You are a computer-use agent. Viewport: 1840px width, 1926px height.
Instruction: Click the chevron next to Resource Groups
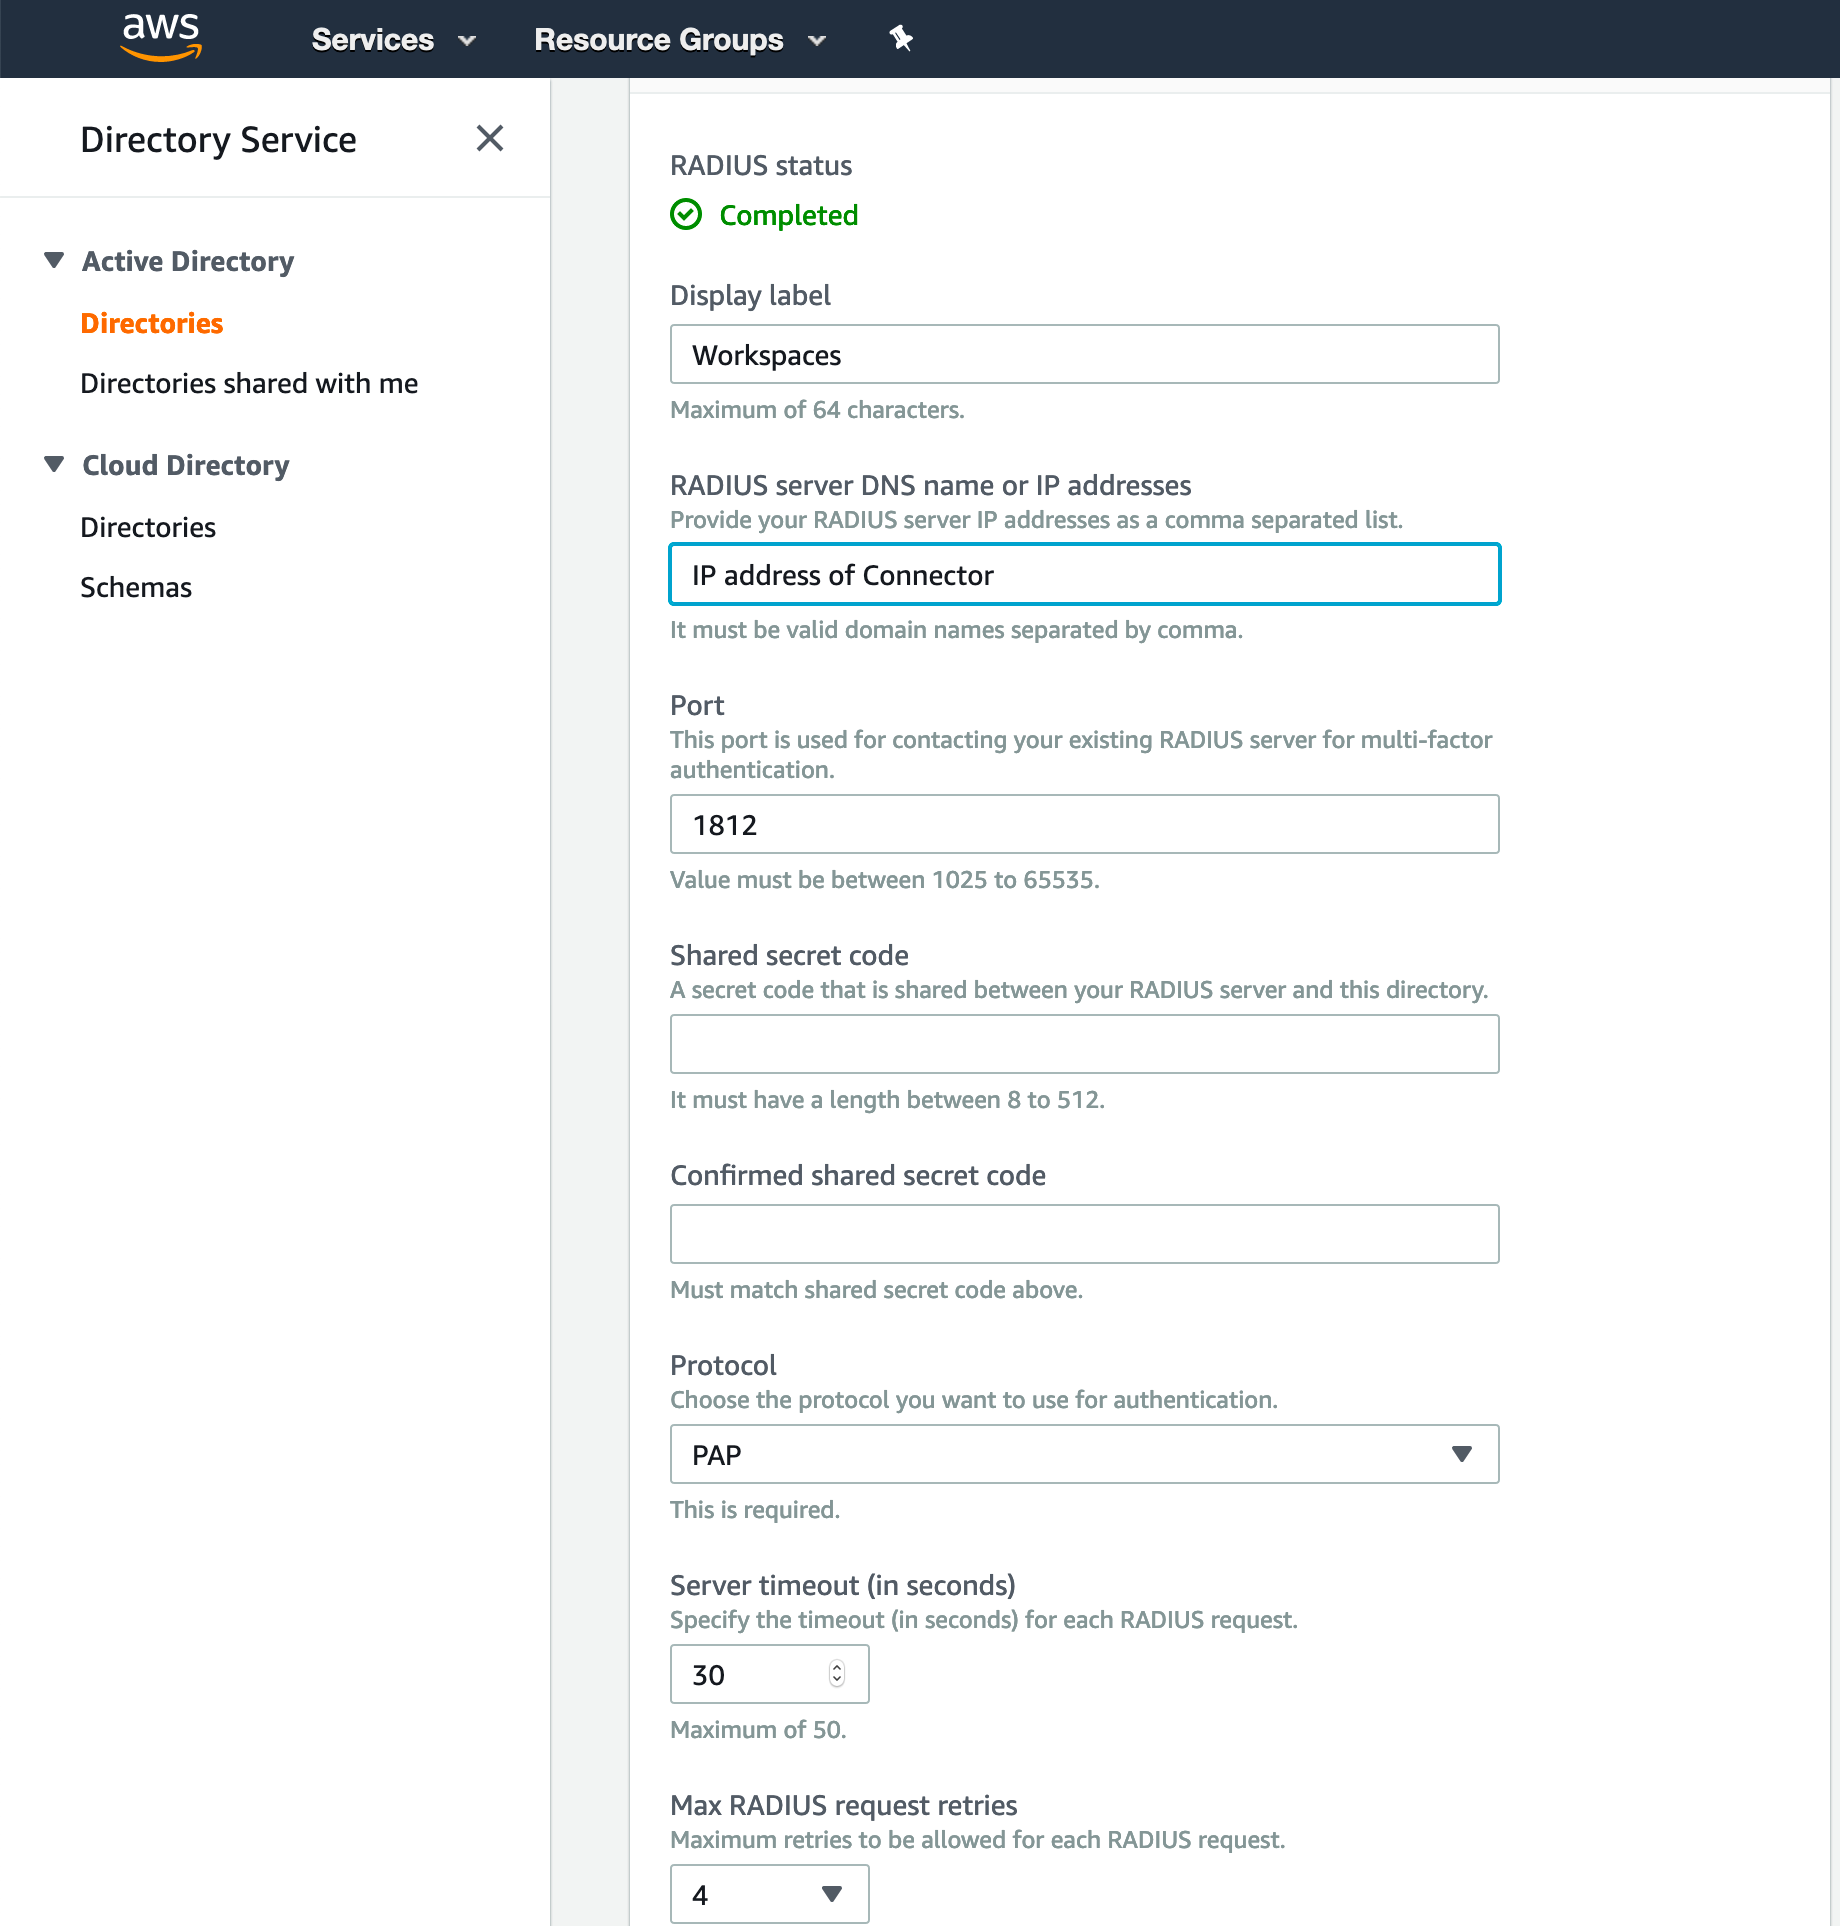click(817, 41)
